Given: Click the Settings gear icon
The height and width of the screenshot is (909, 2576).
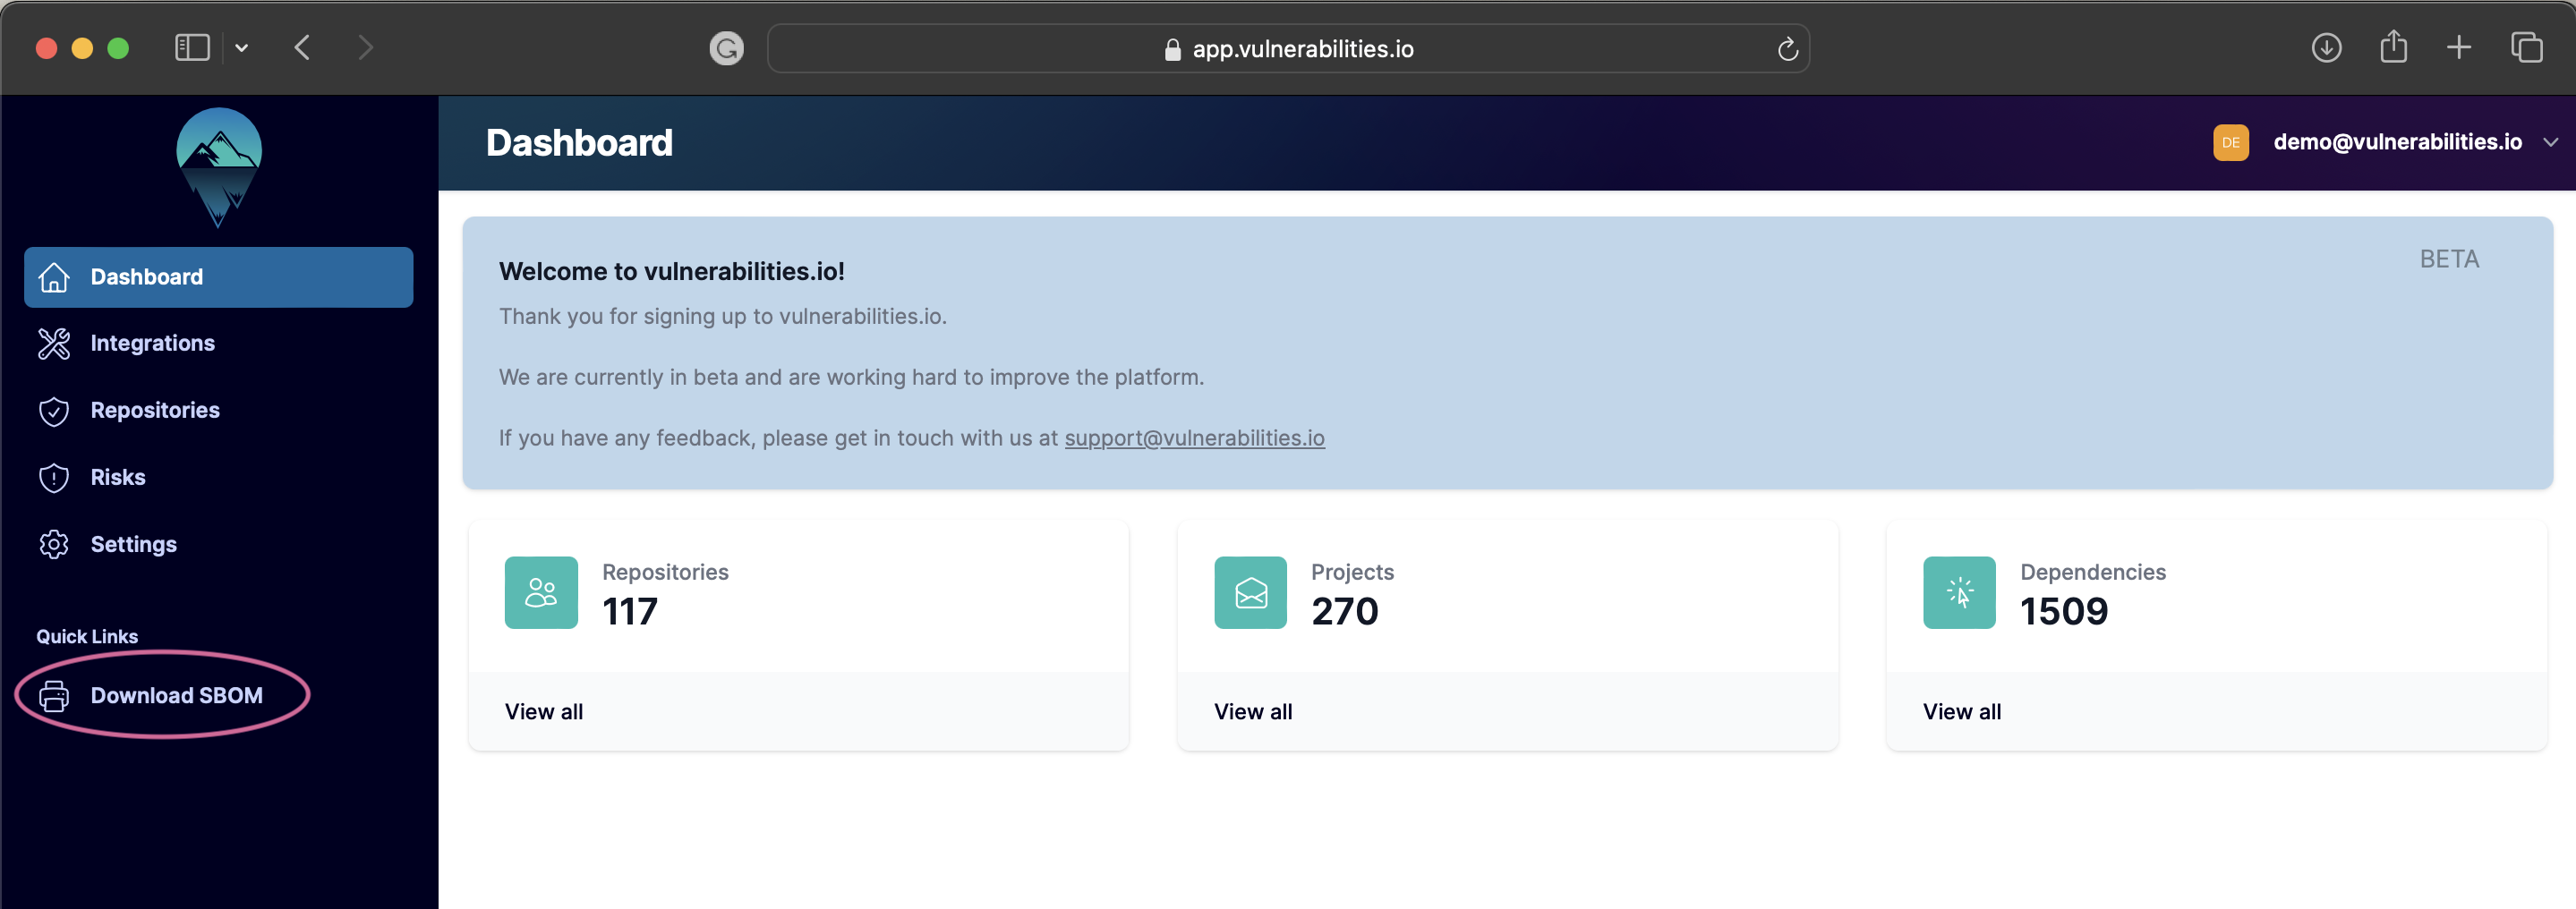Looking at the screenshot, I should point(54,545).
